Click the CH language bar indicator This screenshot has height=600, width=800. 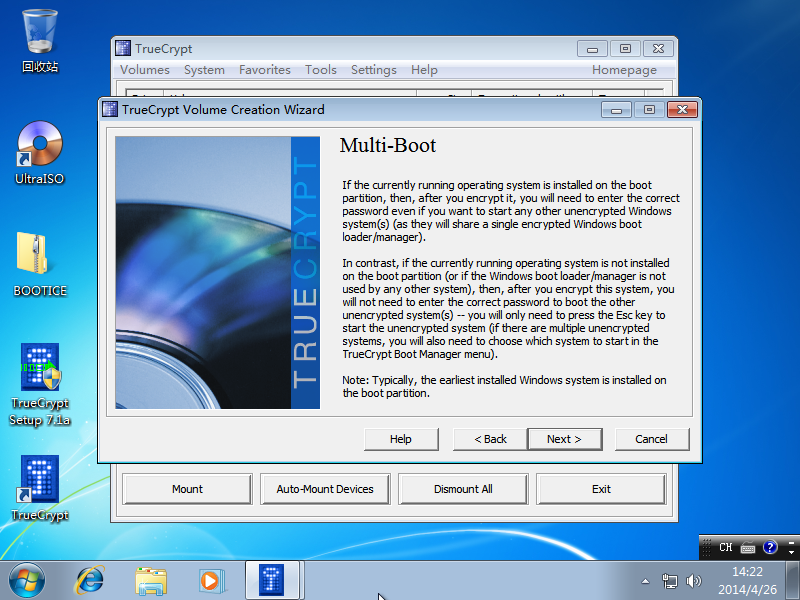click(726, 547)
